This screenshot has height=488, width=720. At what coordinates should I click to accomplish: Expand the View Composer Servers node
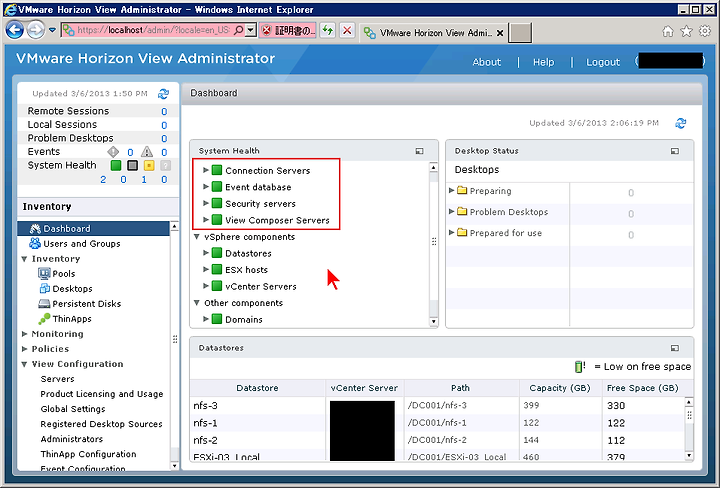(x=206, y=220)
